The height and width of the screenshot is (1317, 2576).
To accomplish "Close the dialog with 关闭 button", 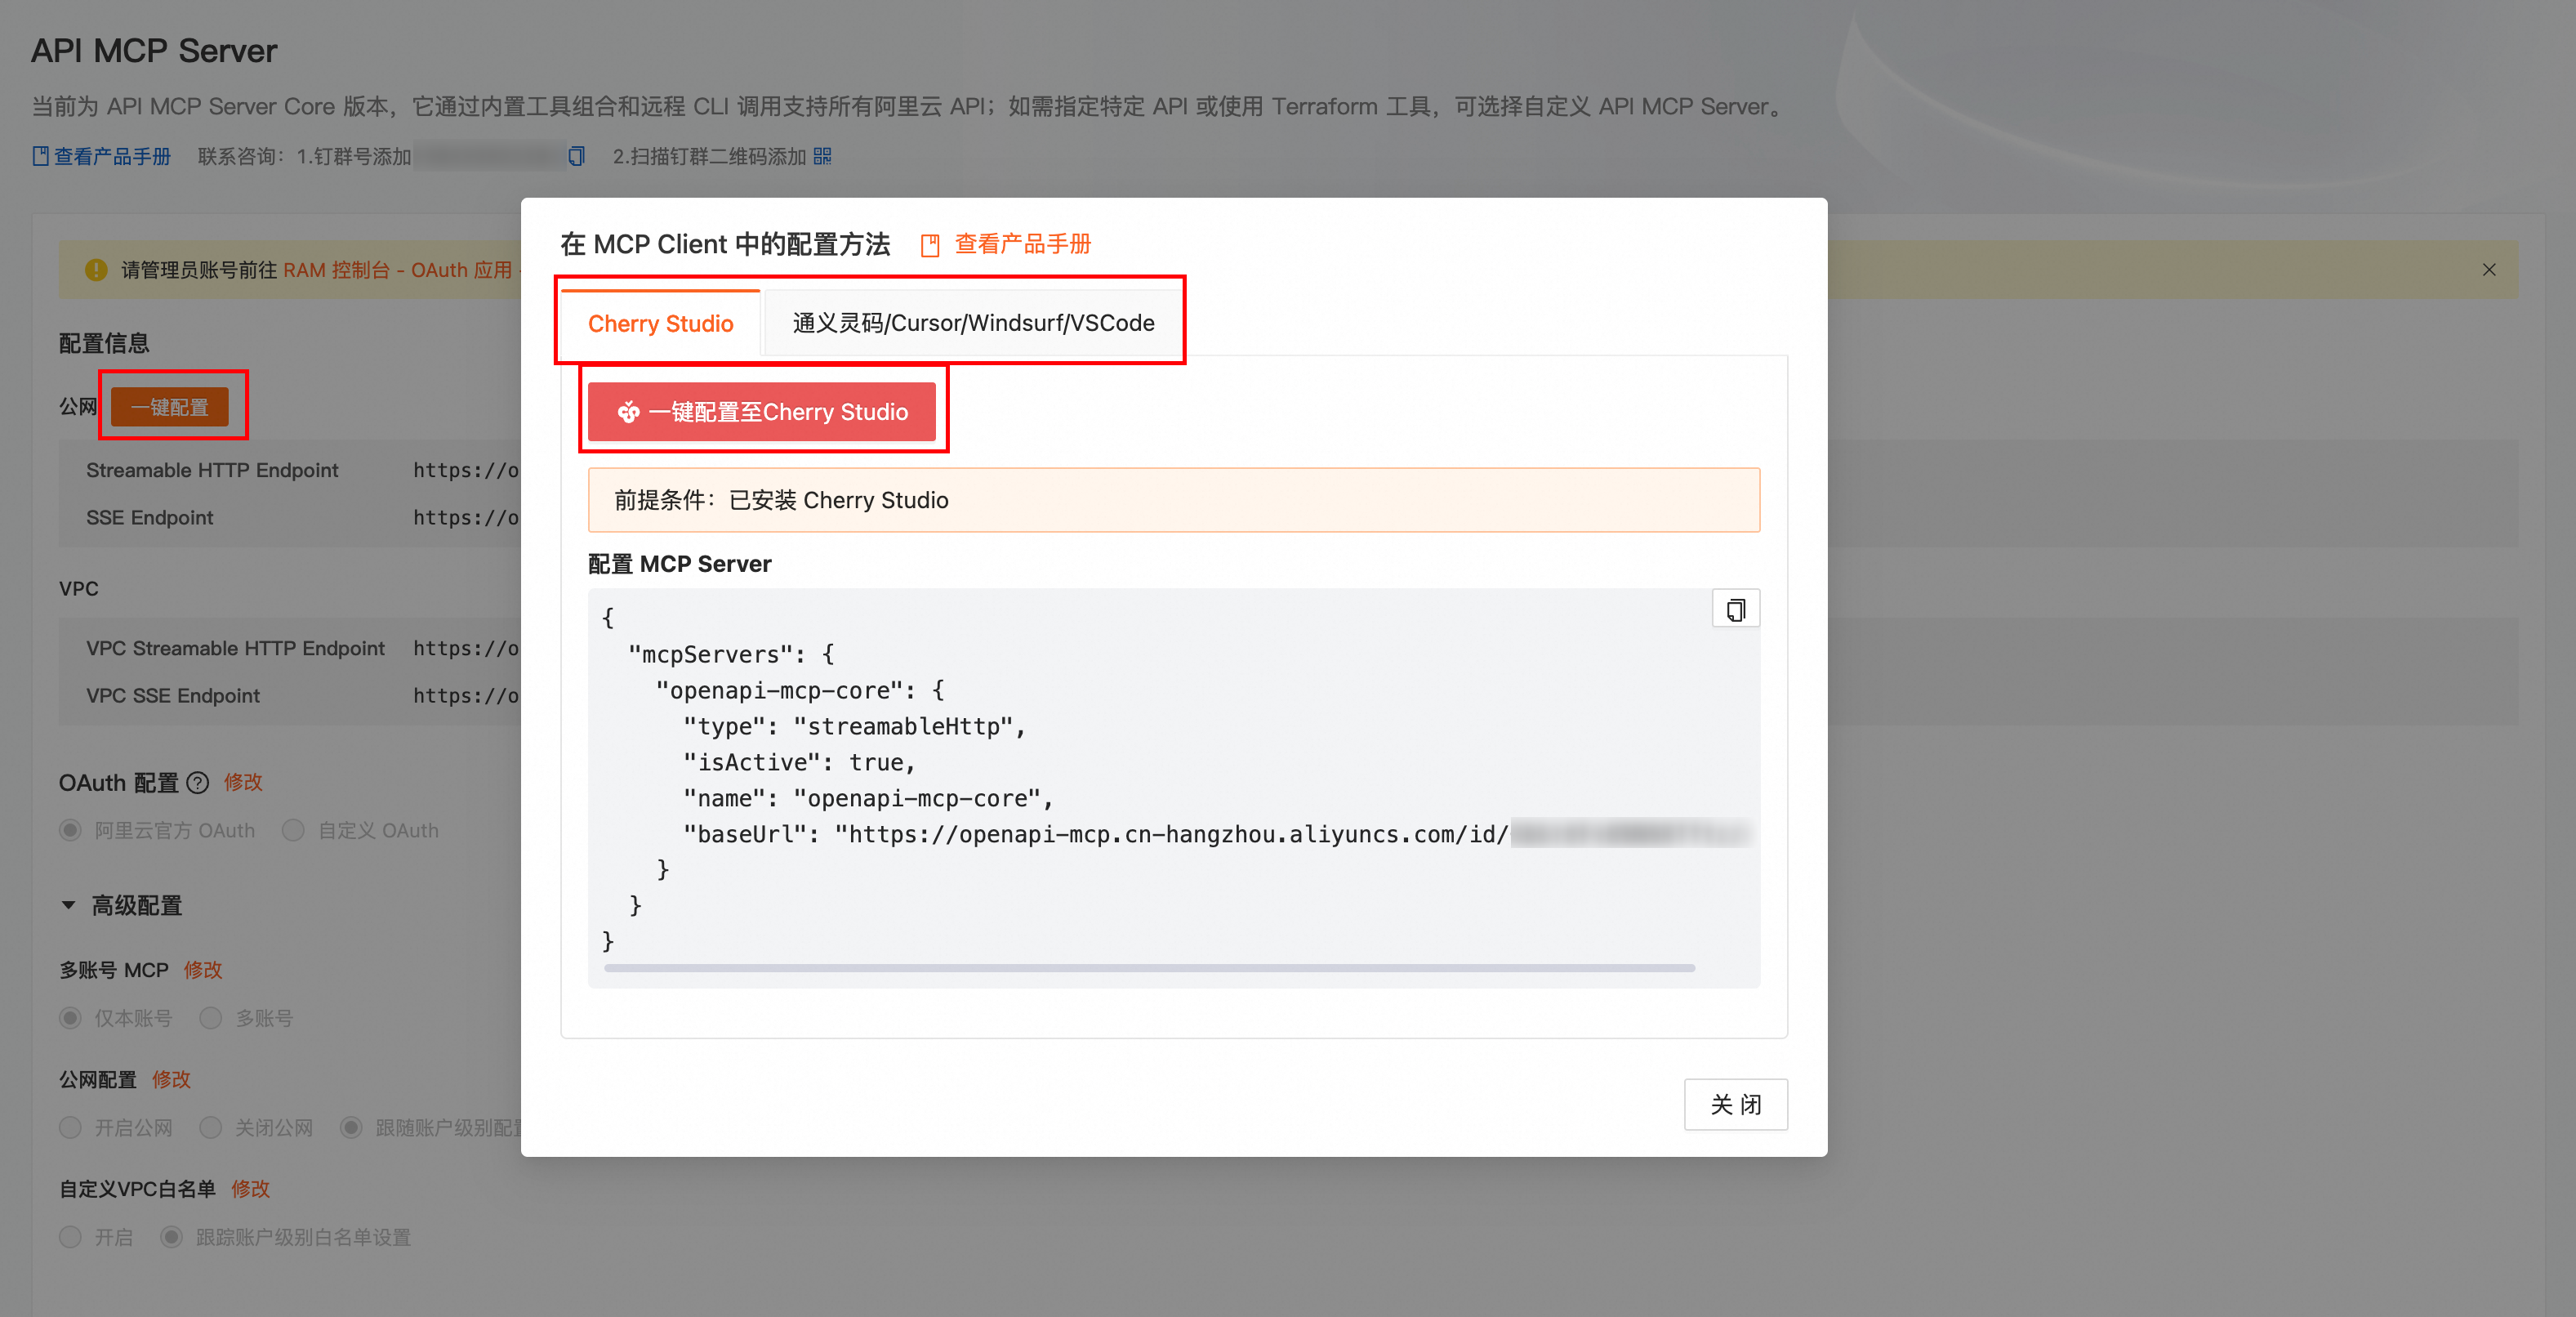I will click(x=1735, y=1104).
